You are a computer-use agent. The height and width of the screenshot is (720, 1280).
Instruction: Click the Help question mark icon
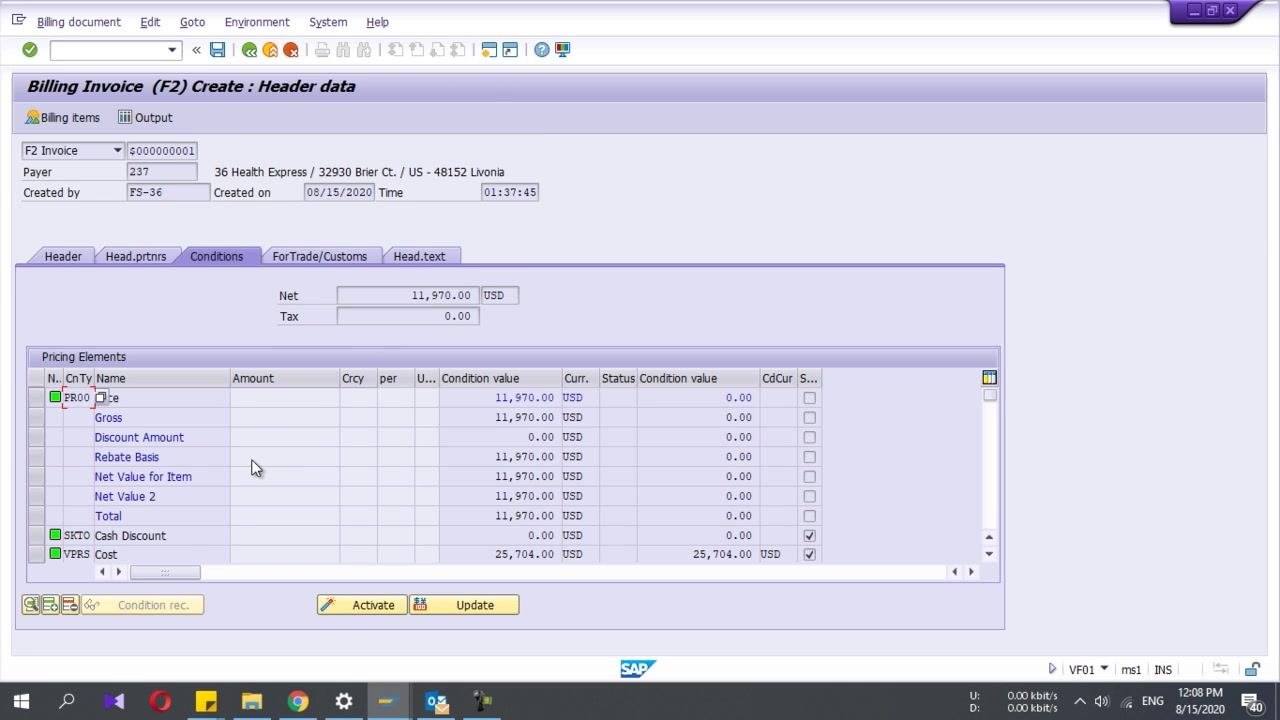tap(541, 50)
